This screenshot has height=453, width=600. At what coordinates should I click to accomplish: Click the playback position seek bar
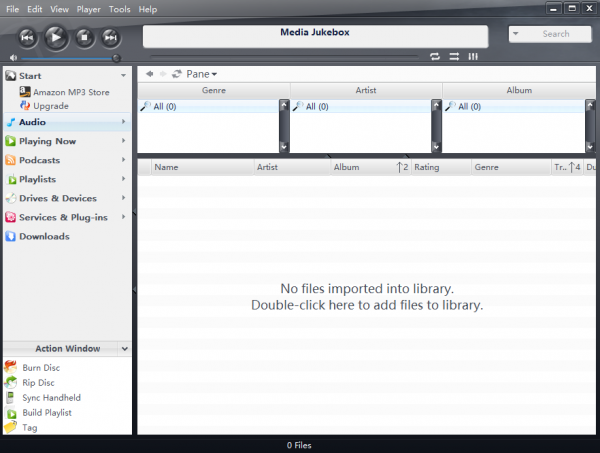pyautogui.click(x=284, y=56)
